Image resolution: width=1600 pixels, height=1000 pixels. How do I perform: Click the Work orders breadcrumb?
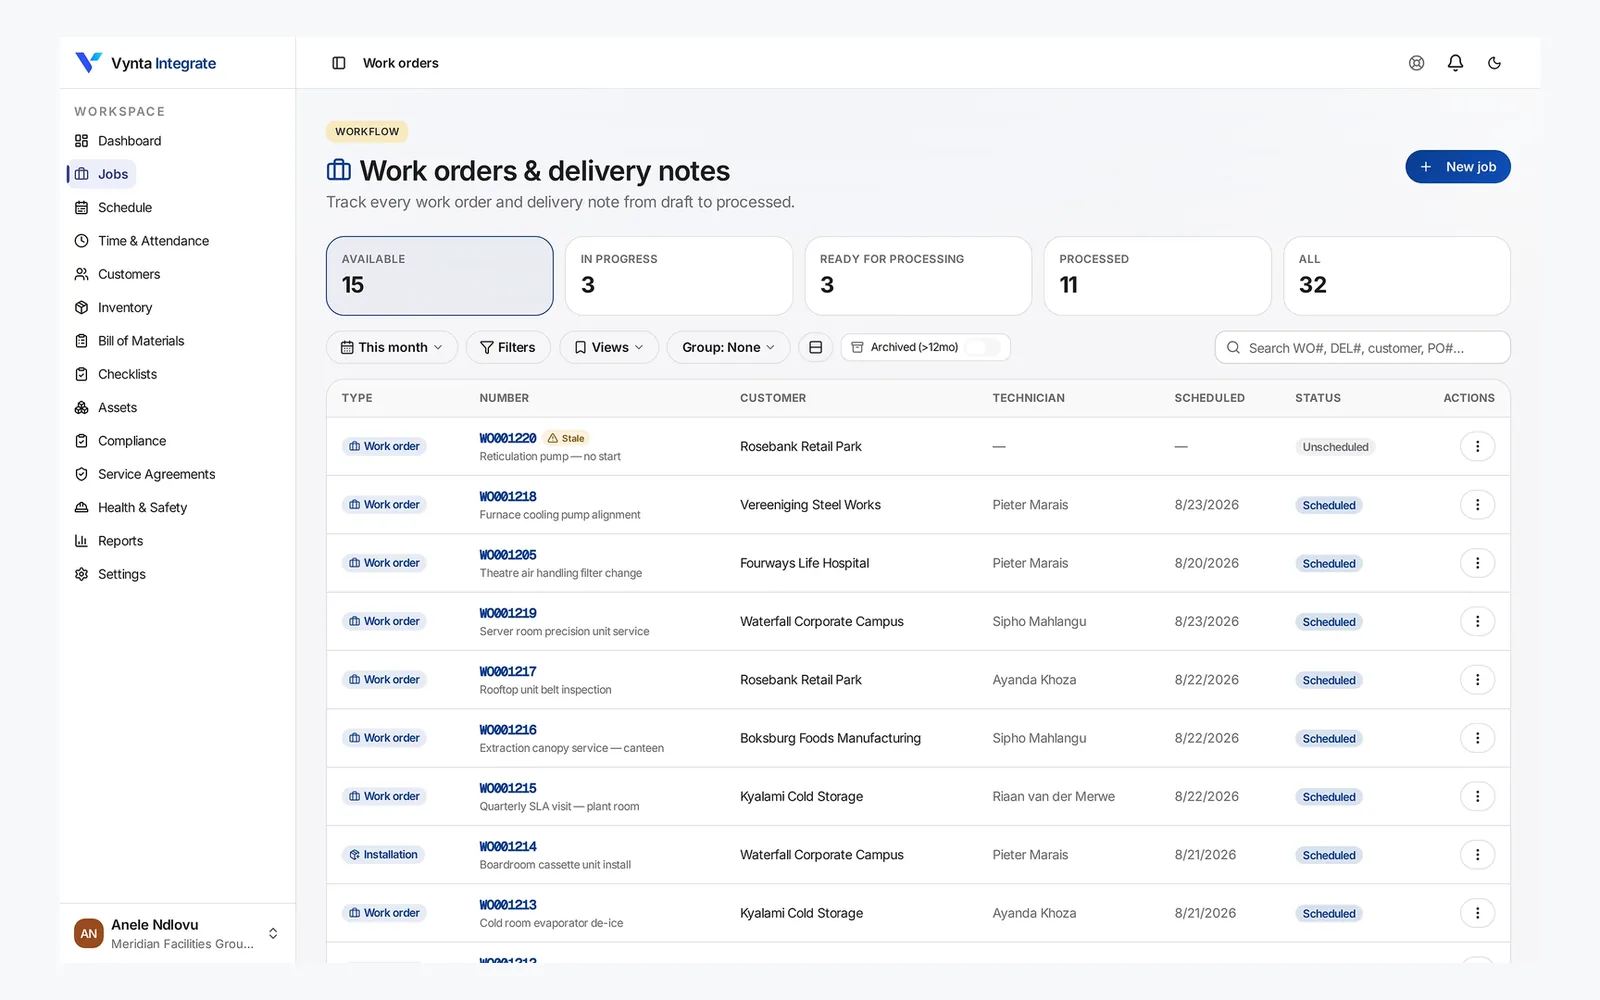click(400, 63)
